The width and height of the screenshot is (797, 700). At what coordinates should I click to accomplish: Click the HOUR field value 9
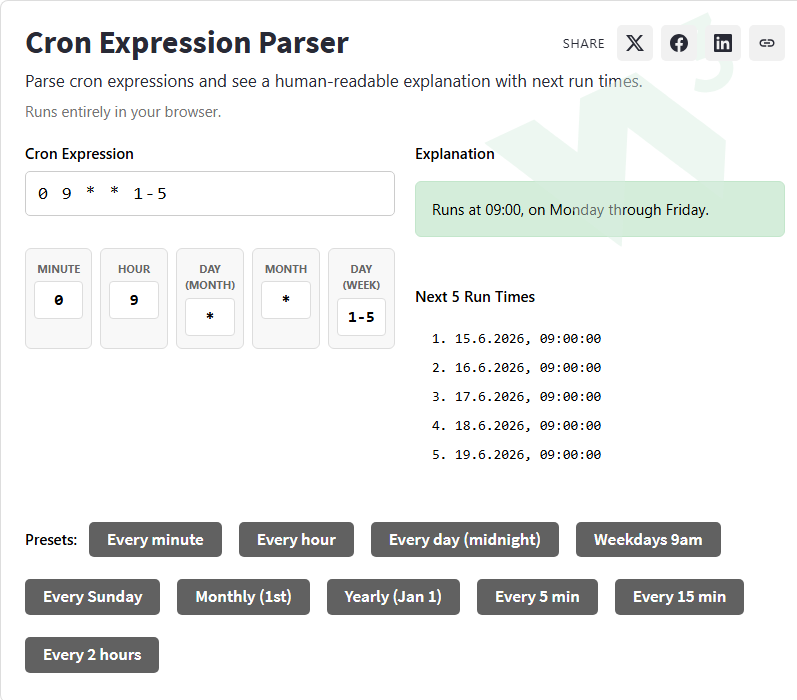click(x=134, y=300)
